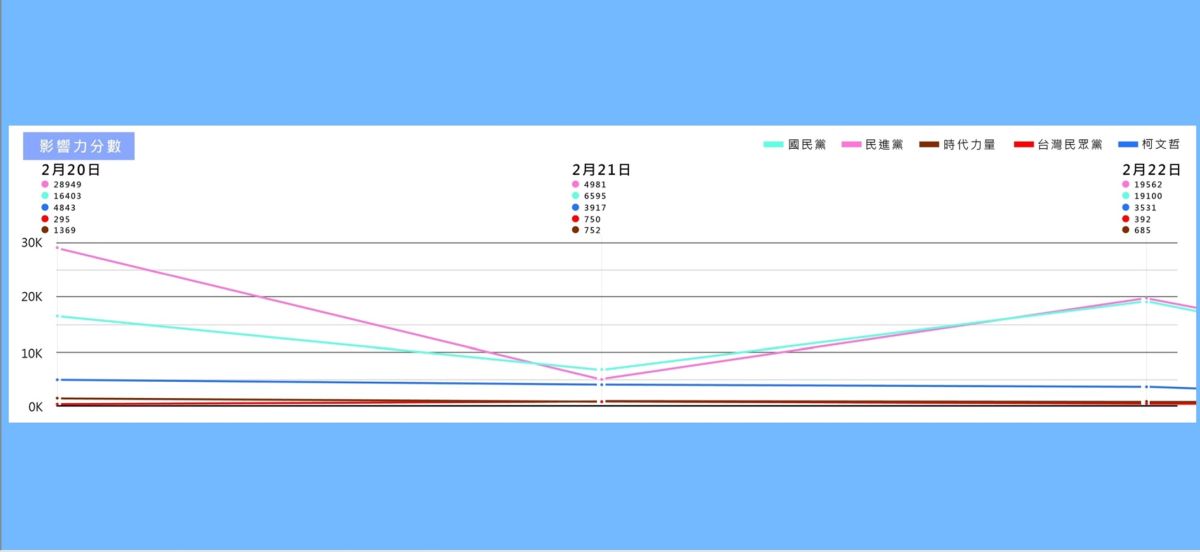Image resolution: width=1200 pixels, height=552 pixels.
Task: Click the pink dot beside 19562
Action: click(x=1126, y=185)
